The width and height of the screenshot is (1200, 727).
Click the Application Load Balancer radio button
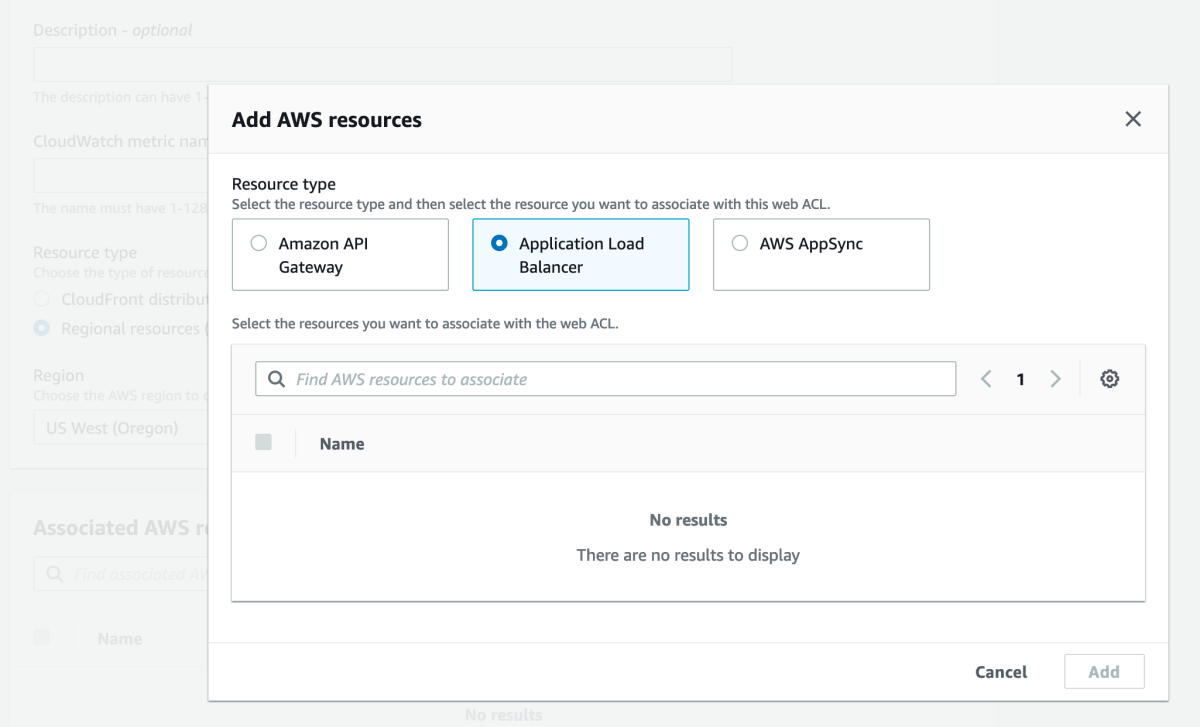click(x=500, y=242)
